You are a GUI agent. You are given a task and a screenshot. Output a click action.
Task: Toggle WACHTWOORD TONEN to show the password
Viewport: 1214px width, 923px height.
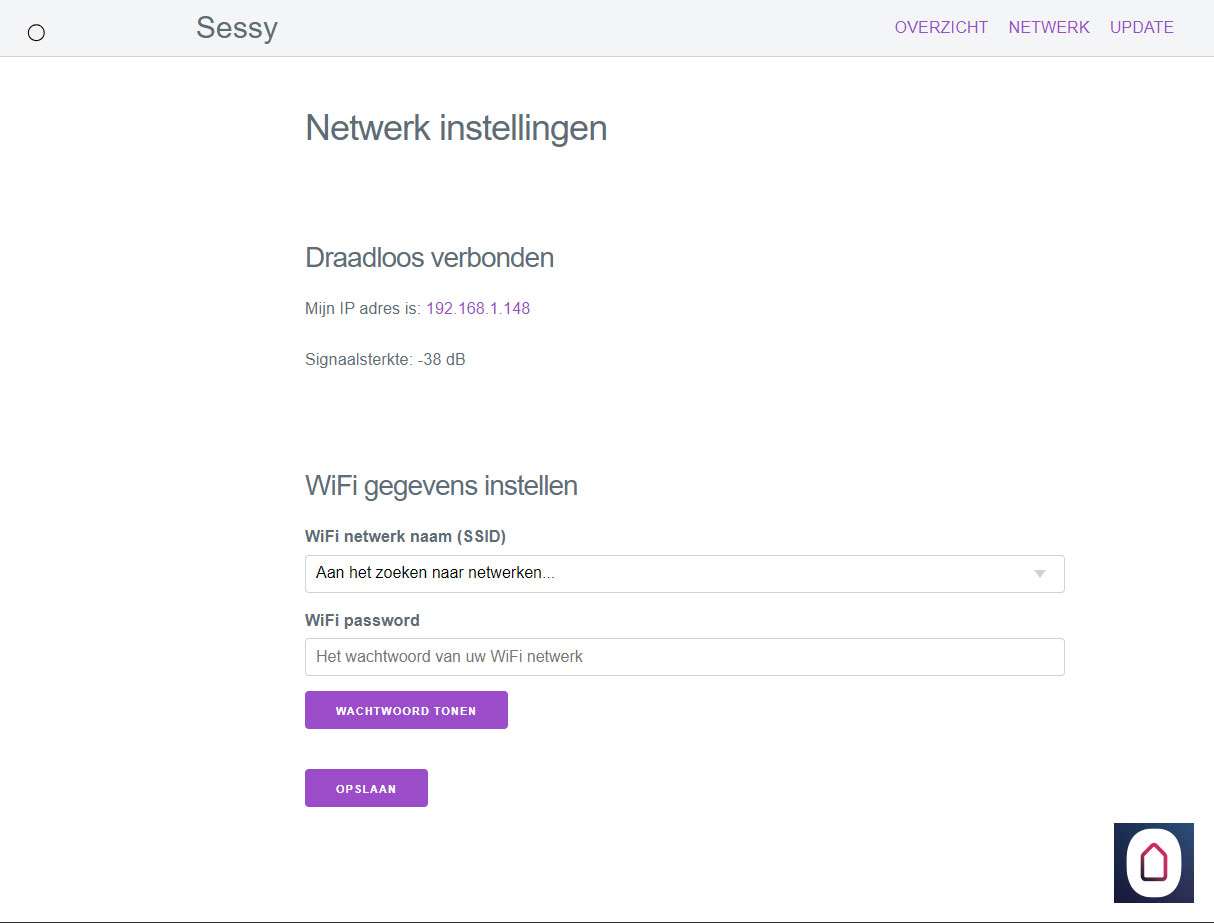coord(406,711)
